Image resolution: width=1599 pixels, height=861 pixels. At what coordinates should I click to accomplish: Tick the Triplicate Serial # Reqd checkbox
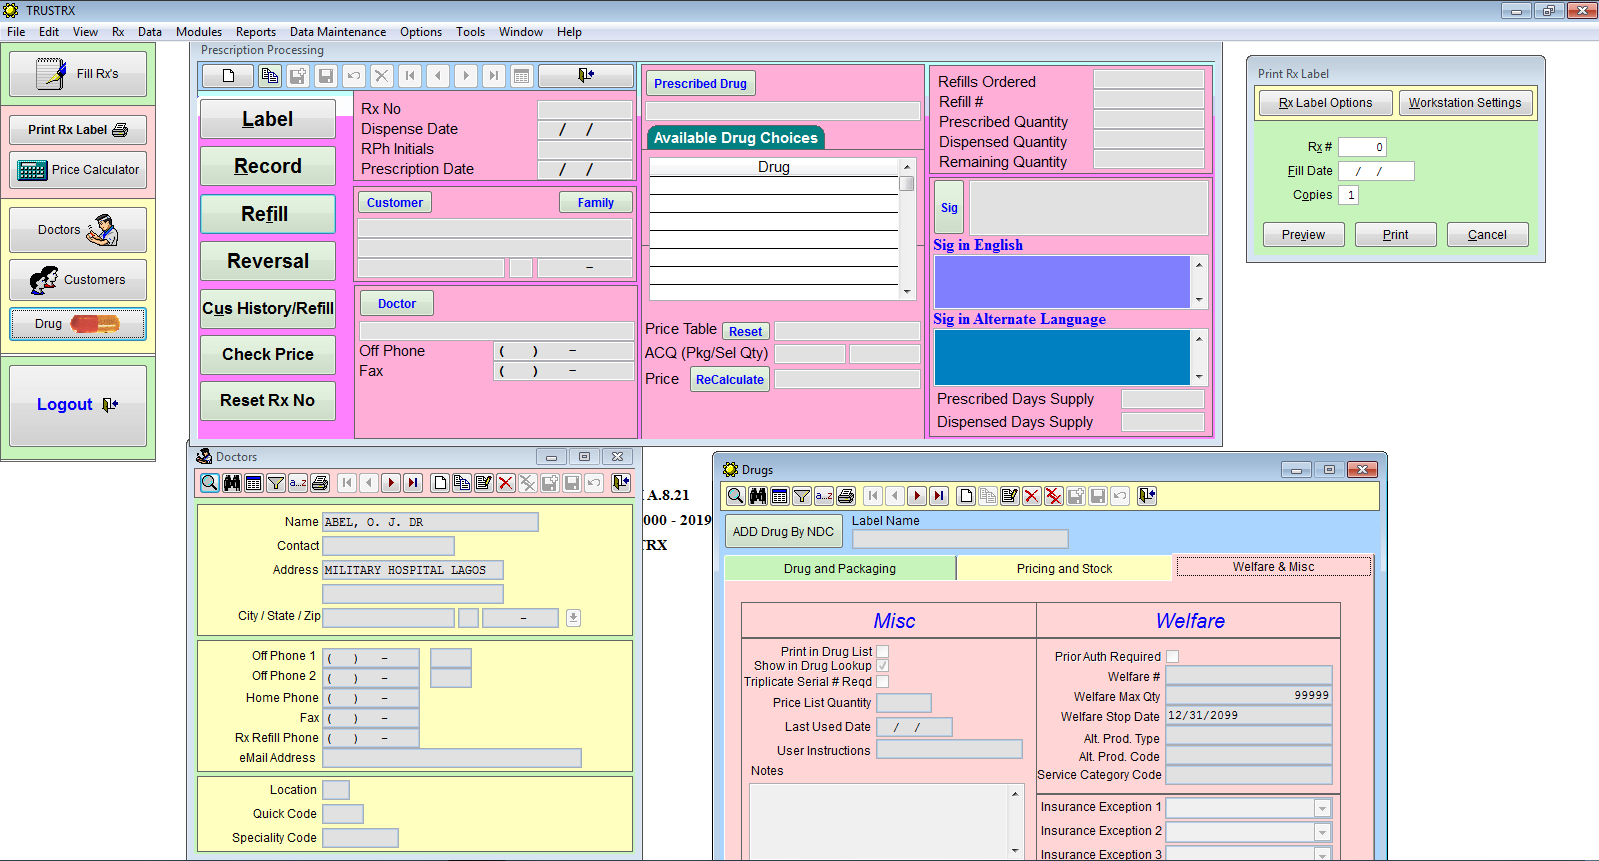(x=883, y=682)
